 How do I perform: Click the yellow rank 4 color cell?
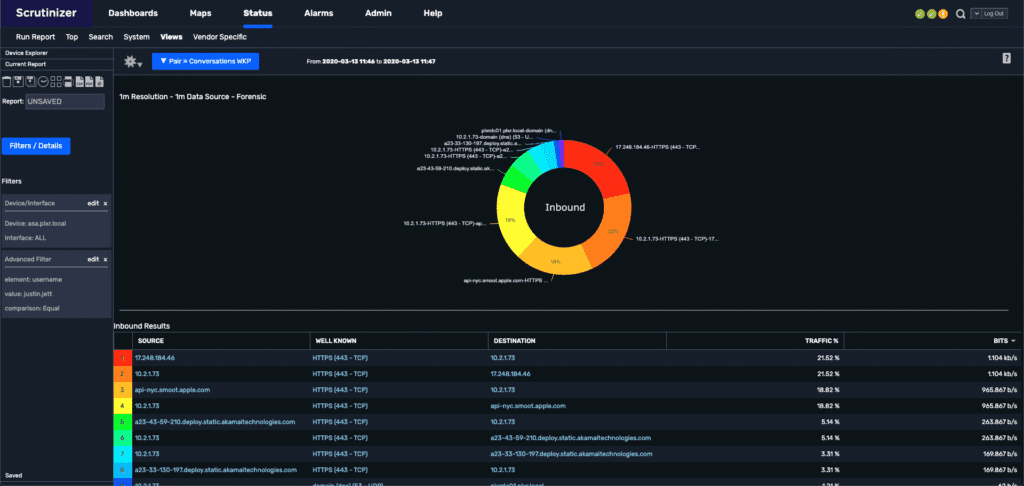[123, 406]
